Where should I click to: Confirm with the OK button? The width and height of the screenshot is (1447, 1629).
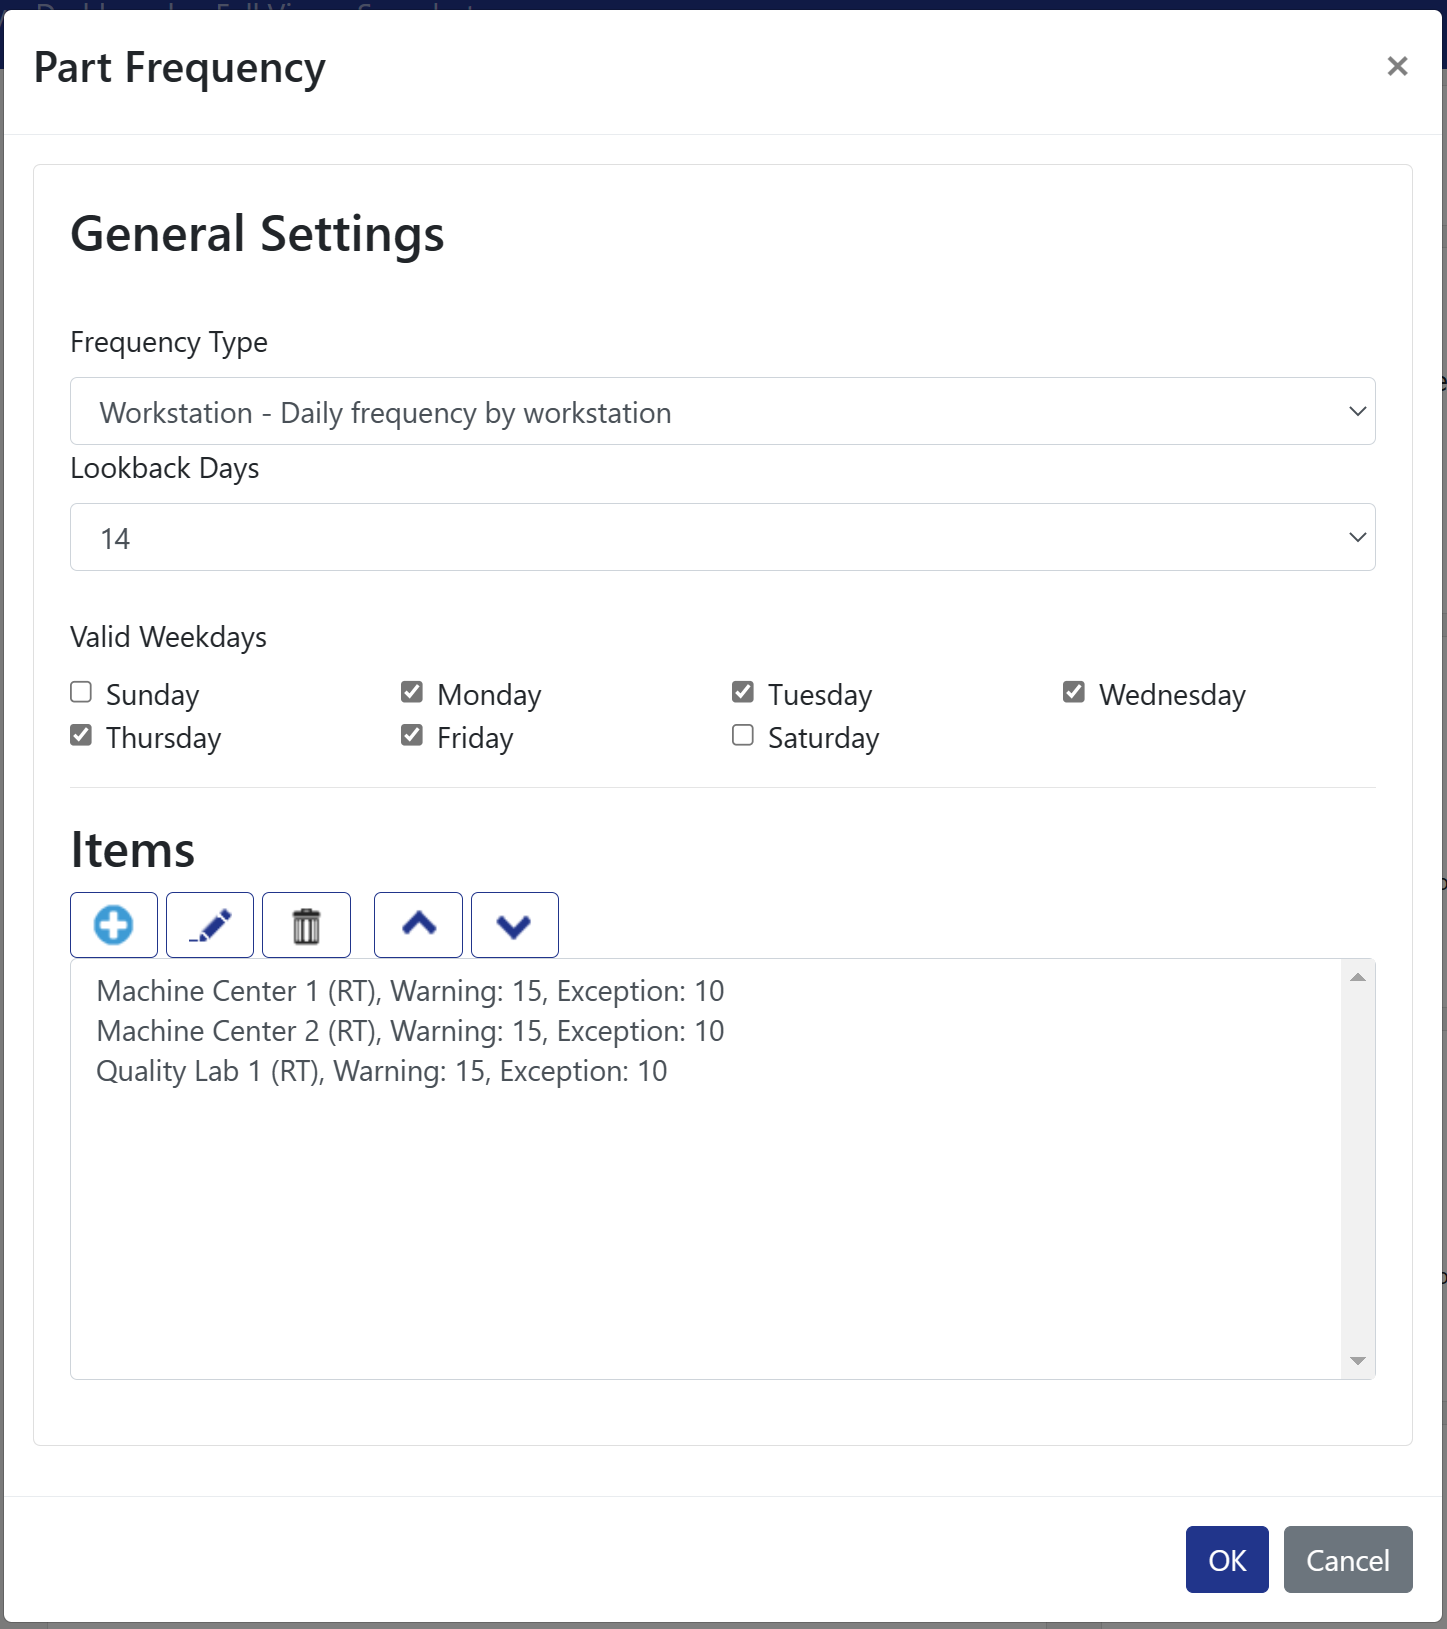[x=1227, y=1559]
